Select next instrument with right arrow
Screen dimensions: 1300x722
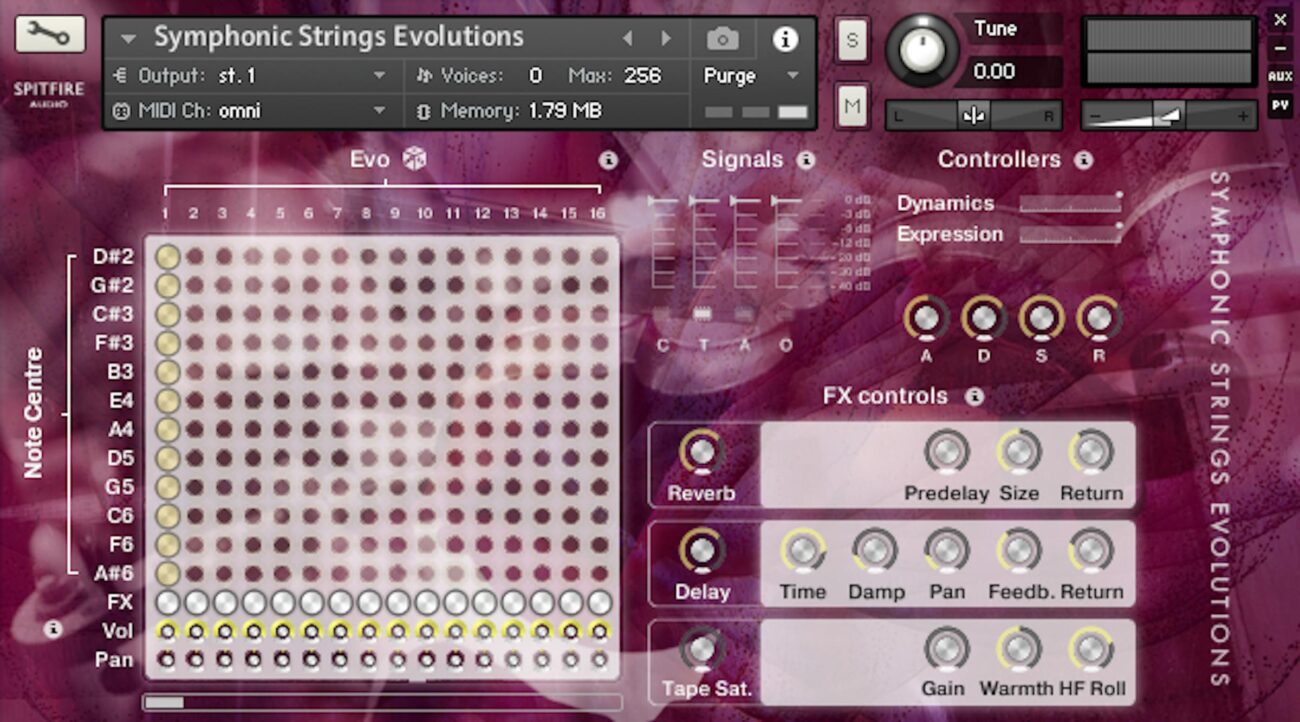click(x=666, y=39)
